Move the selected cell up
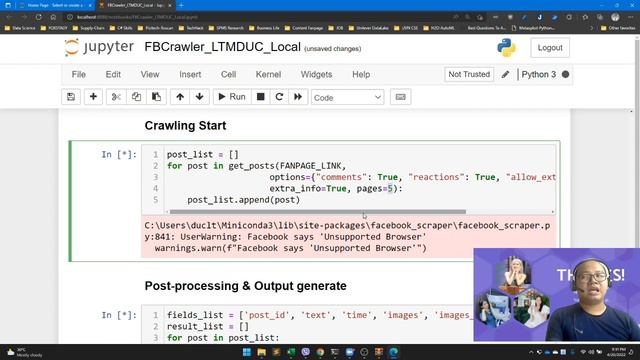 point(180,97)
